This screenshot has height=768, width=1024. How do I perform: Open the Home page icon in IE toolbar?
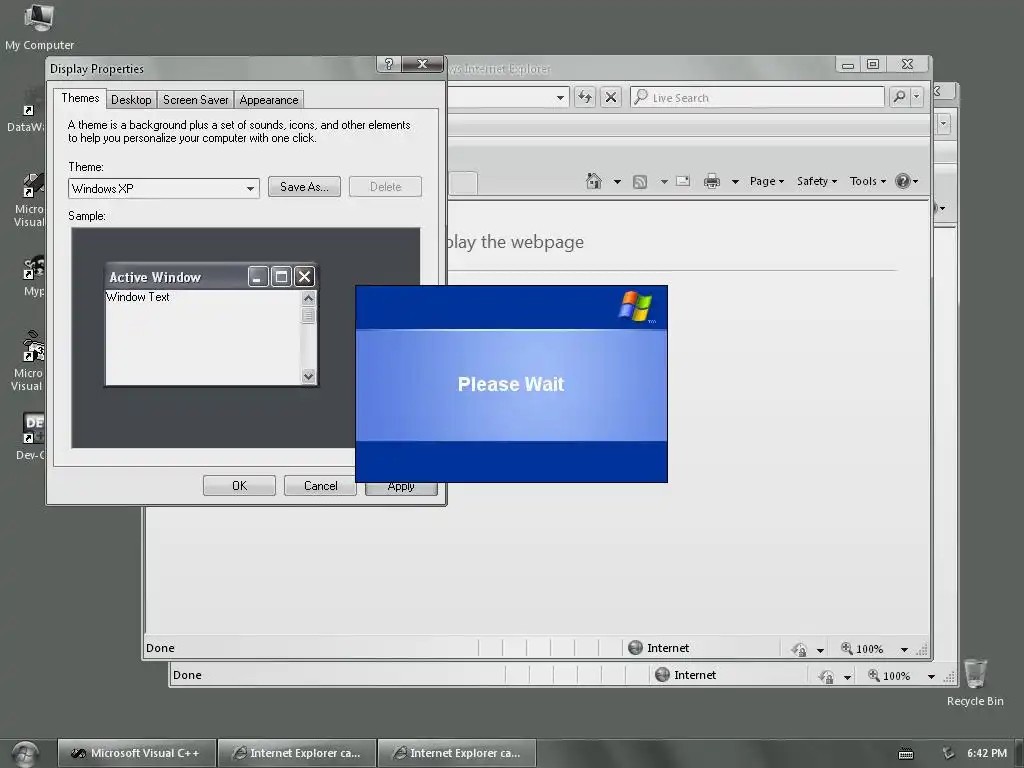click(594, 181)
